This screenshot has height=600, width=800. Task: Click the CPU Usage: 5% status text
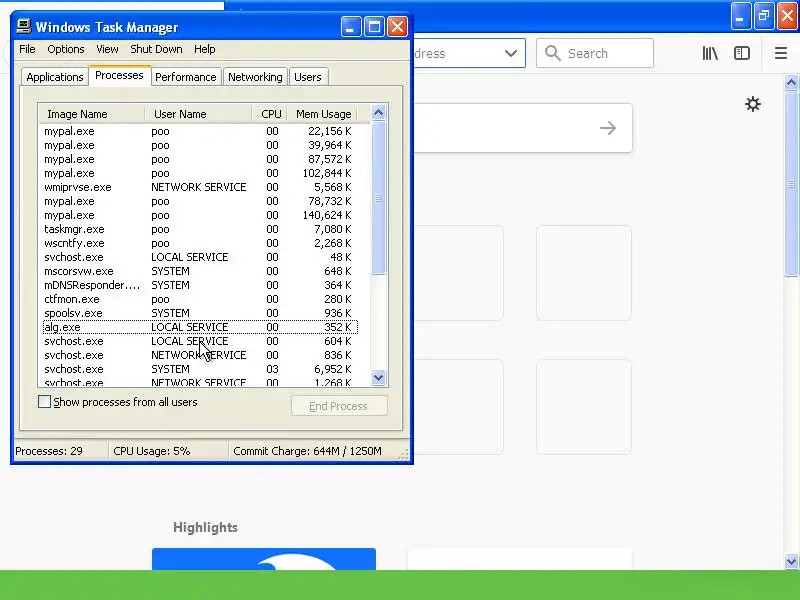point(152,451)
